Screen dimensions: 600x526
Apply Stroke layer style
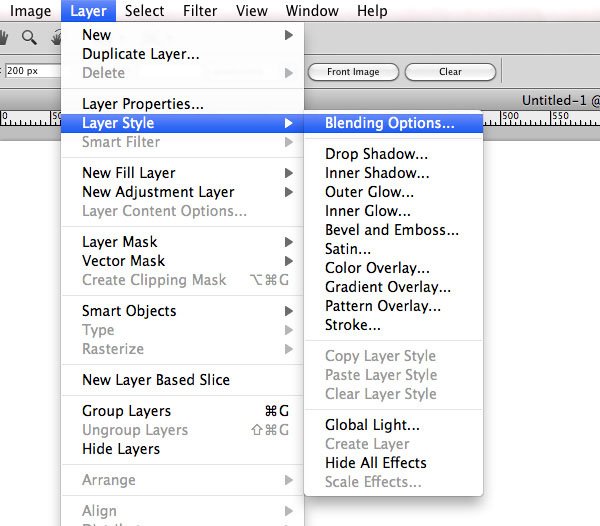[x=353, y=325]
